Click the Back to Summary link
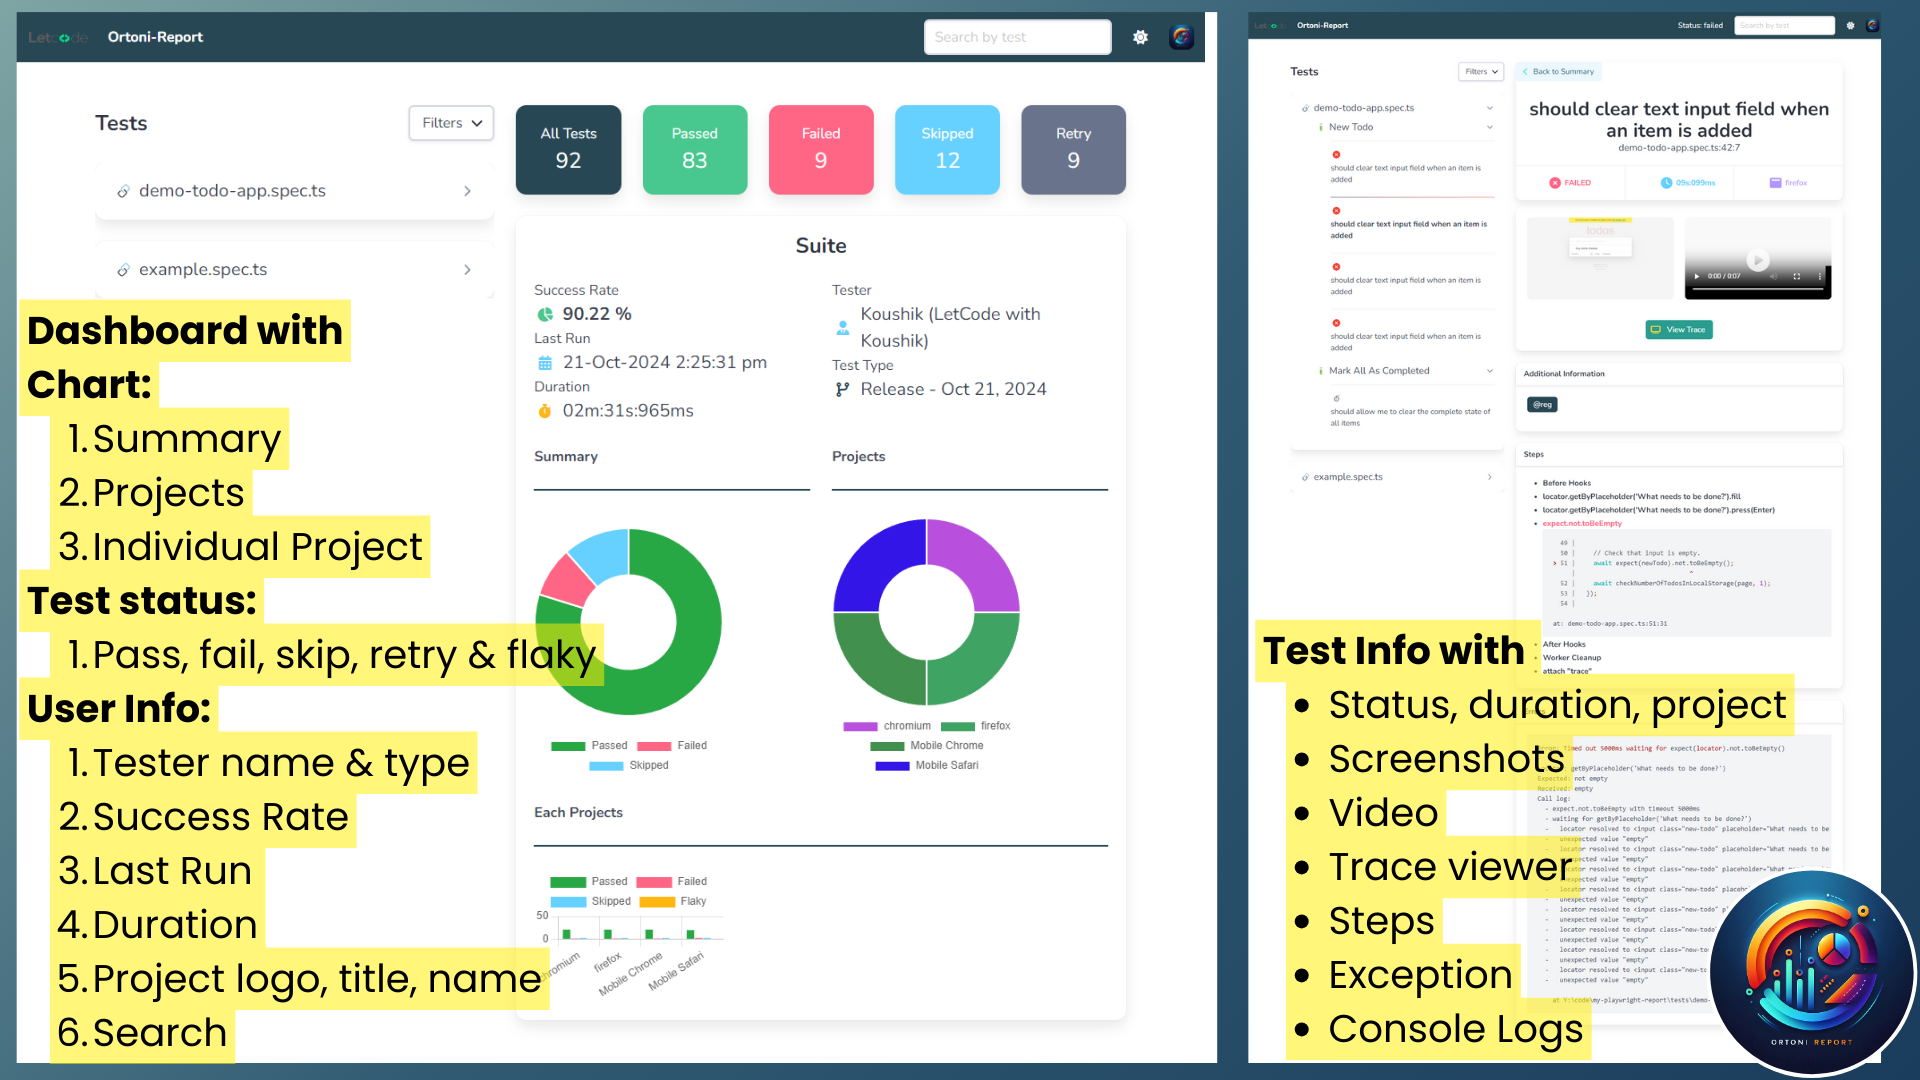Image resolution: width=1920 pixels, height=1080 pixels. point(1559,72)
